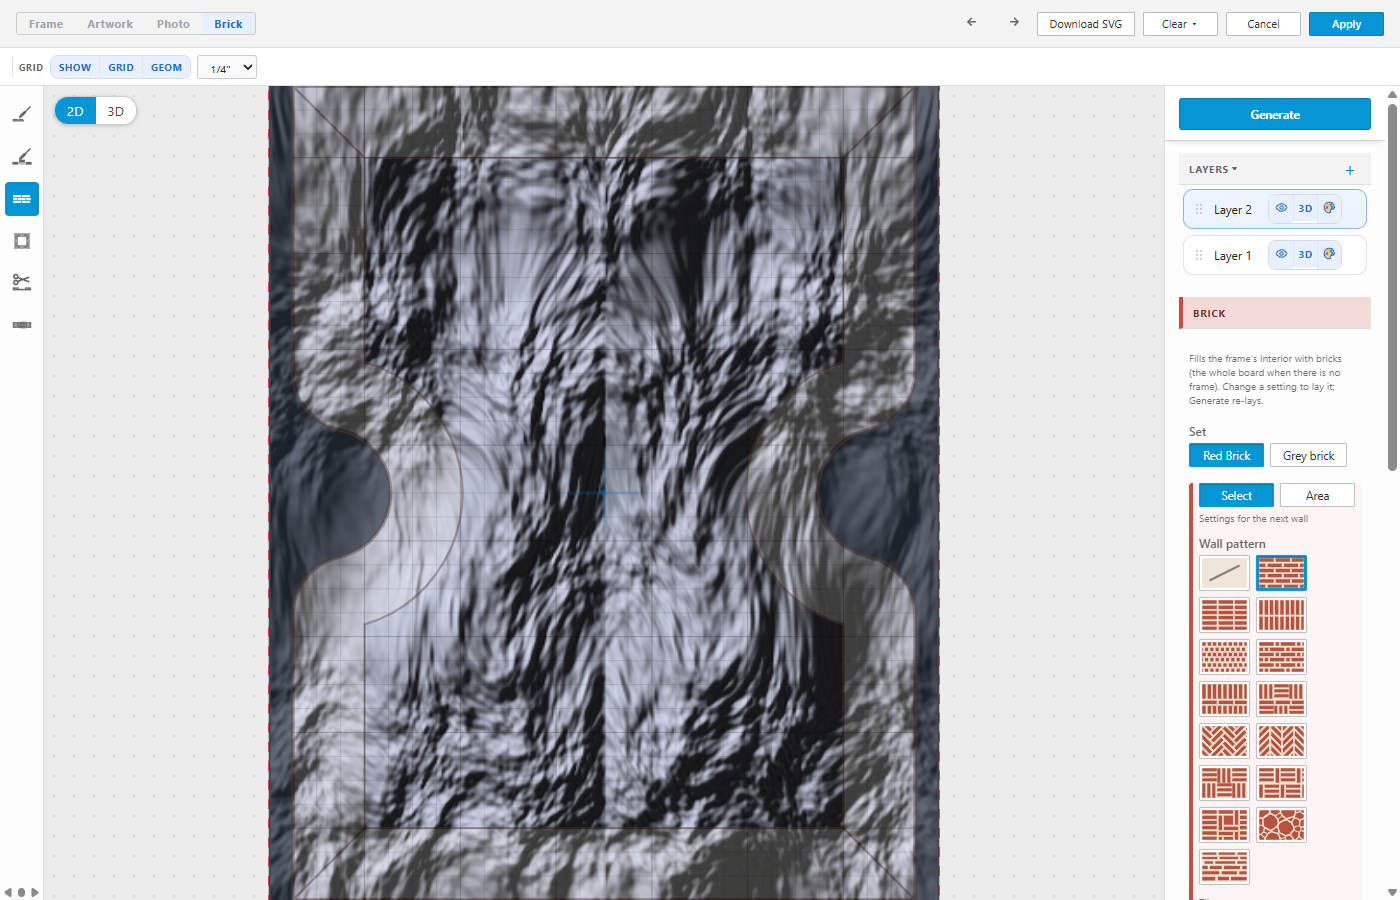Open the 1/4" grid size dropdown

point(227,68)
